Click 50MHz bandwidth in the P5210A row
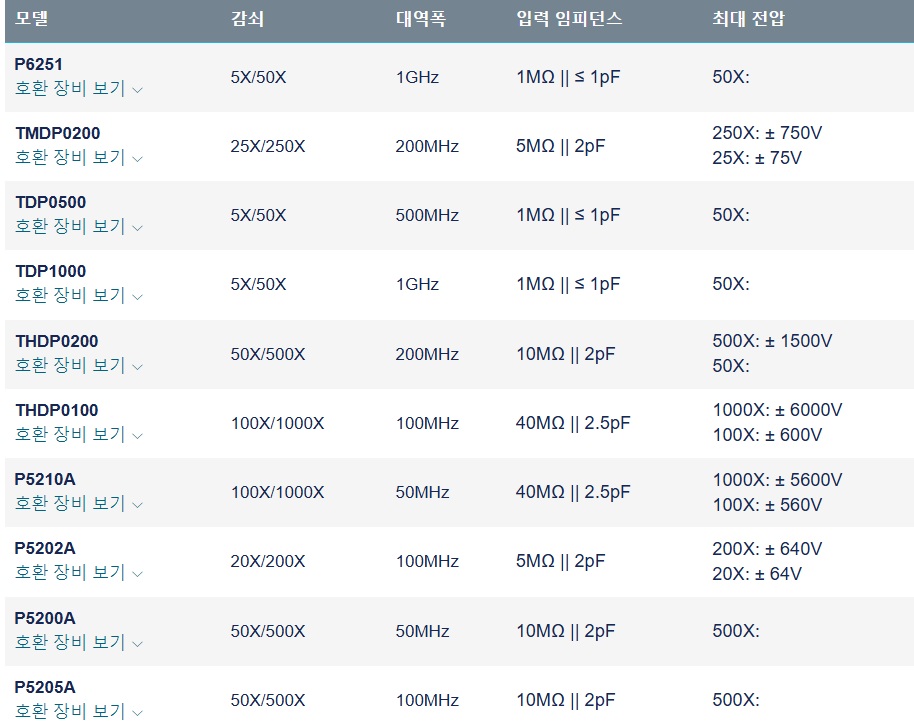 423,493
